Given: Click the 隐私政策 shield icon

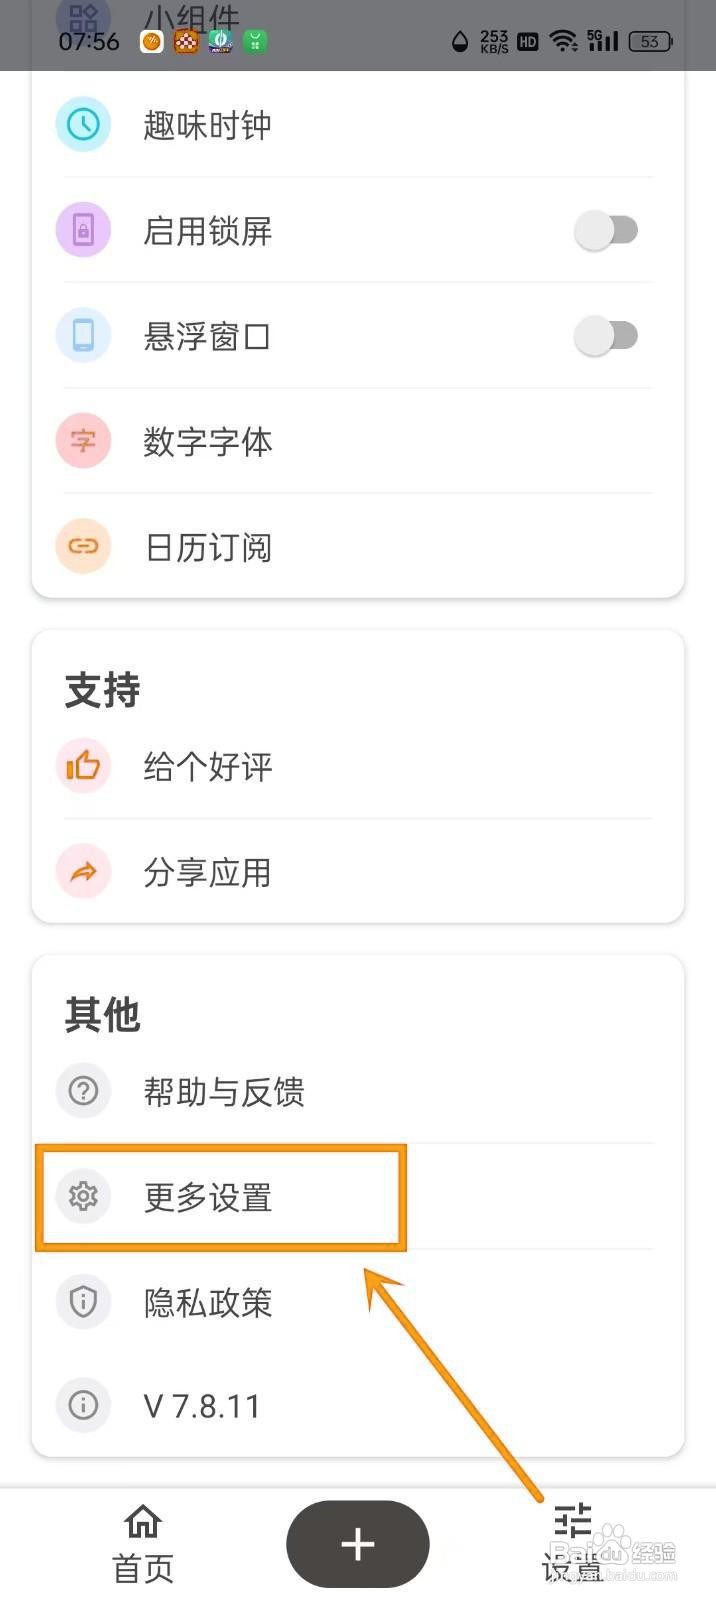Looking at the screenshot, I should pos(83,1302).
